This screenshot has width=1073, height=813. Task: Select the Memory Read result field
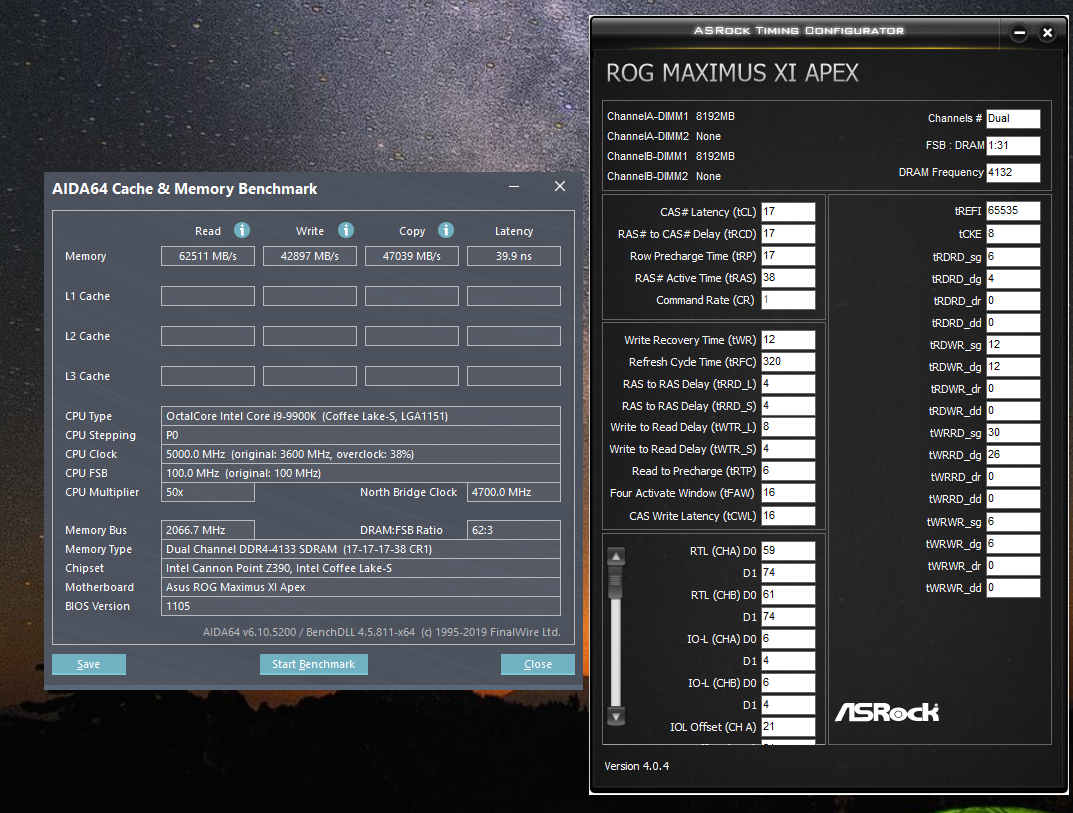coord(208,256)
